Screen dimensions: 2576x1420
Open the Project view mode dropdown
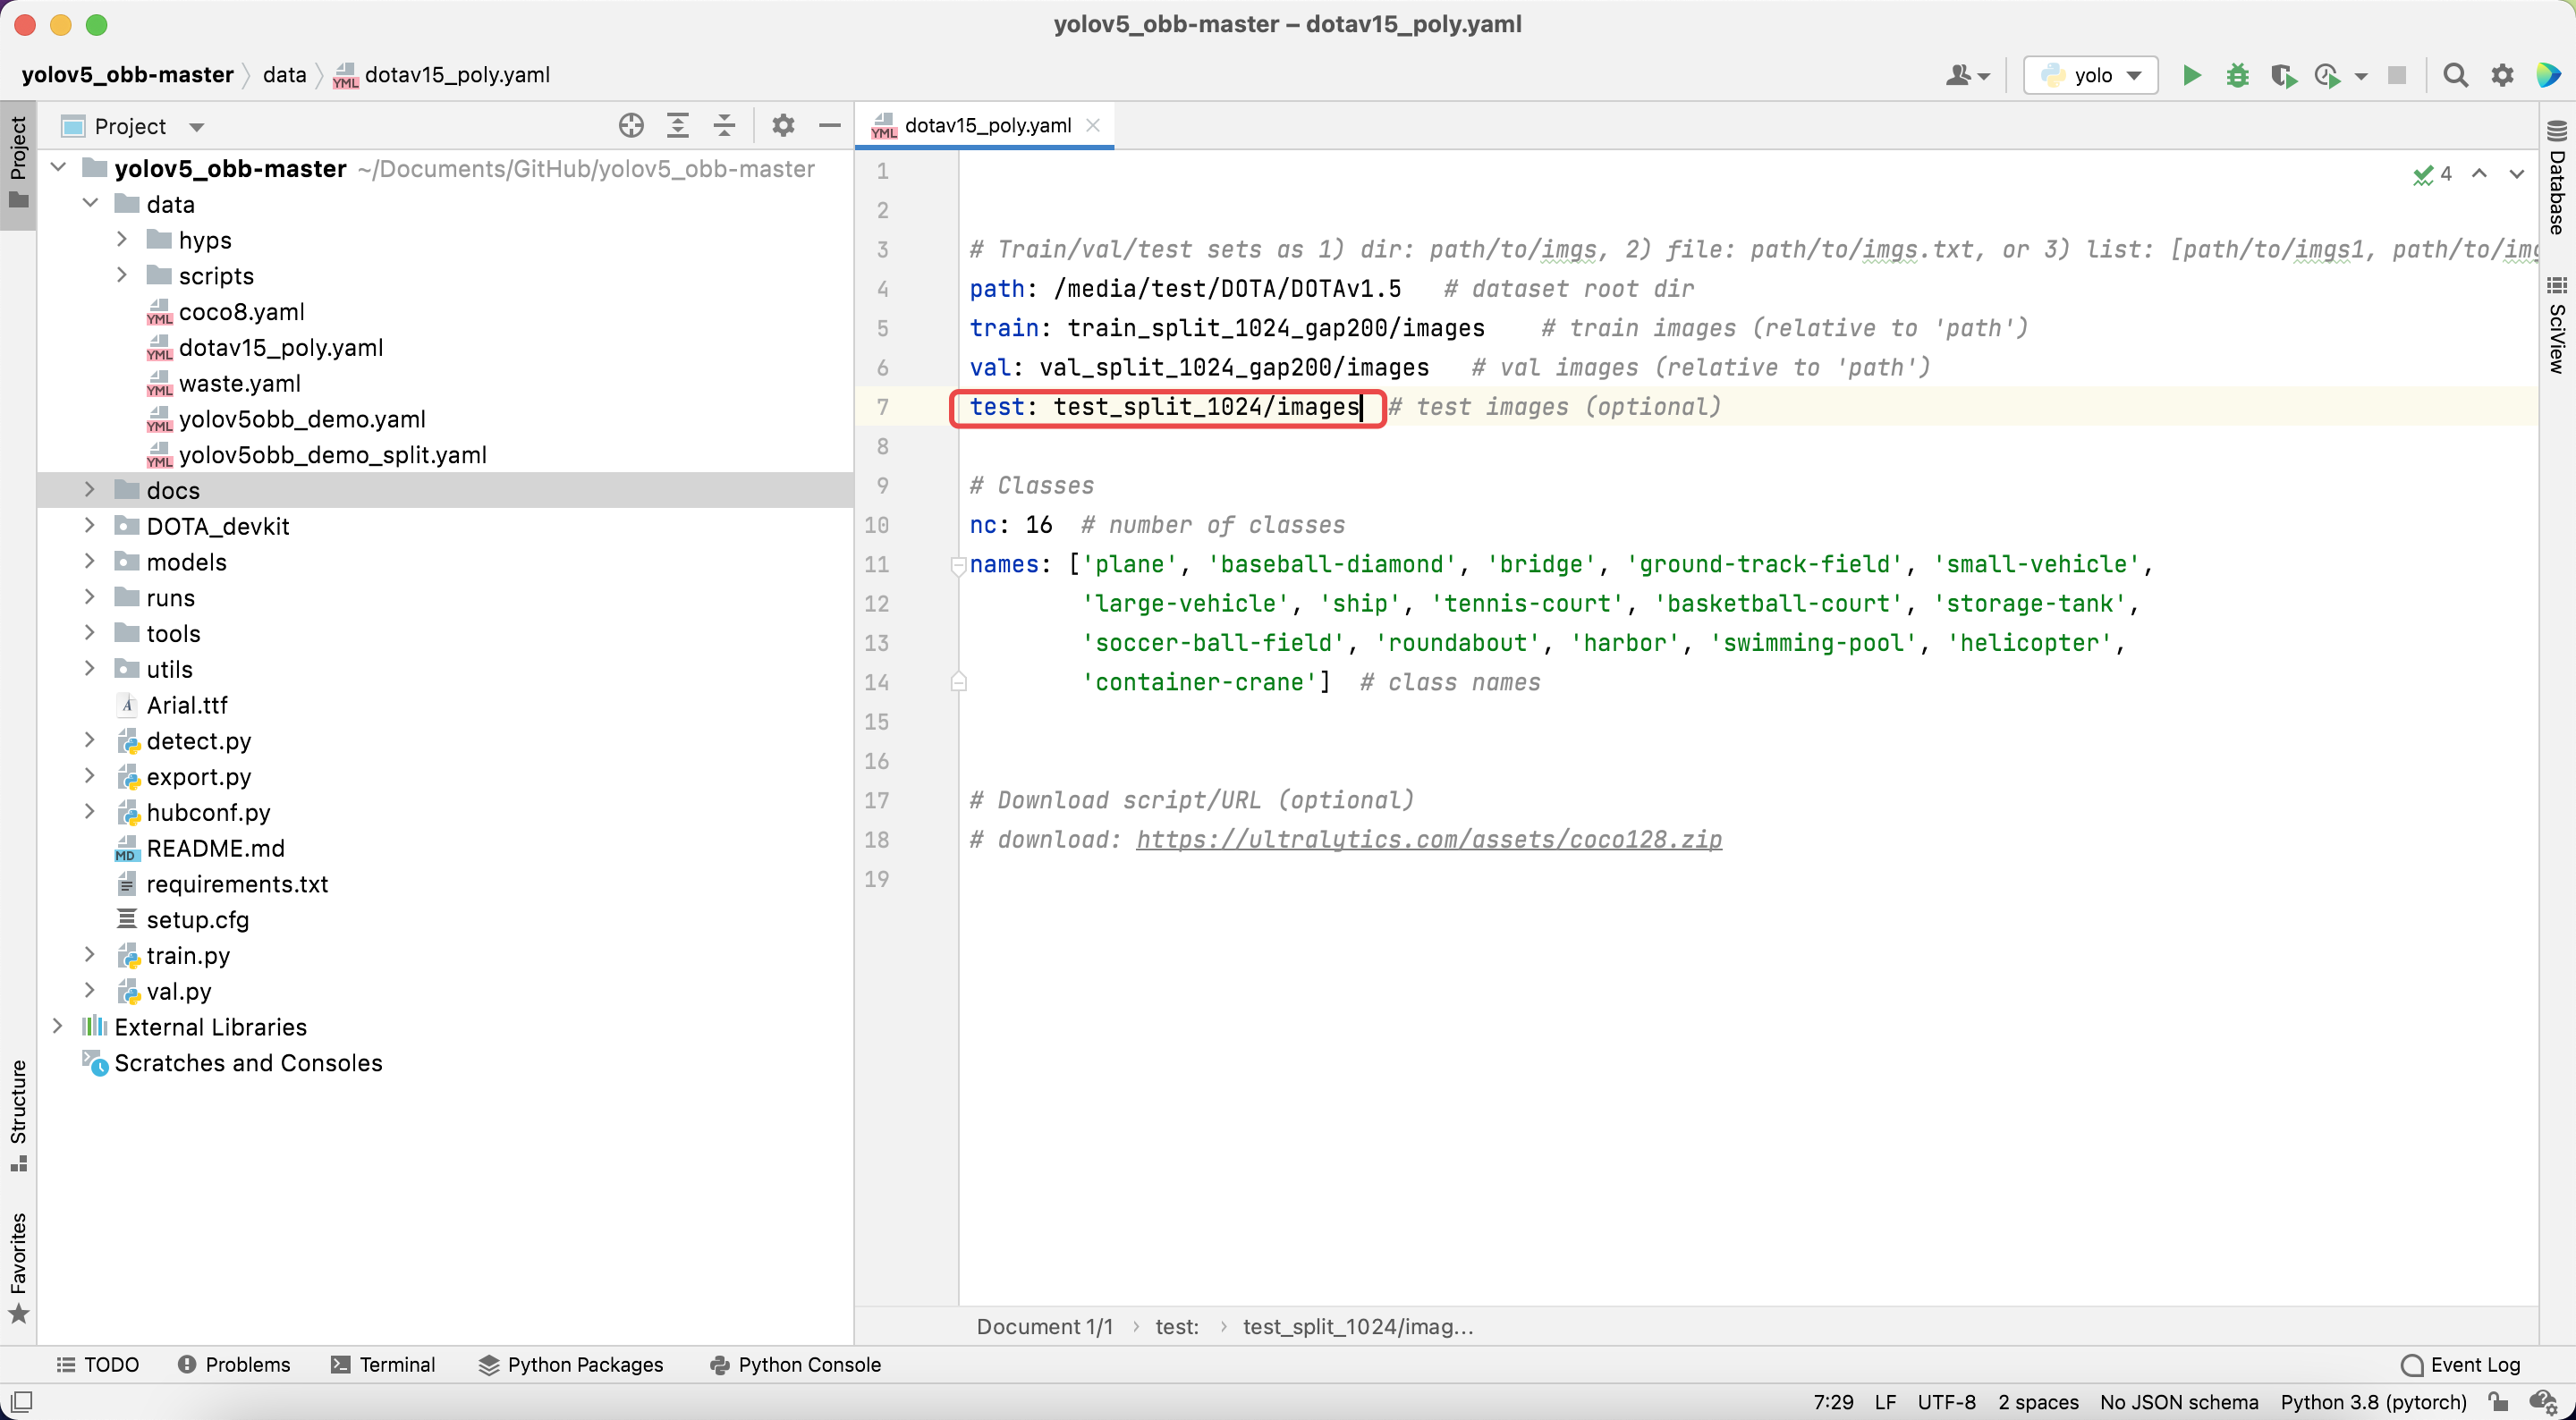point(196,125)
